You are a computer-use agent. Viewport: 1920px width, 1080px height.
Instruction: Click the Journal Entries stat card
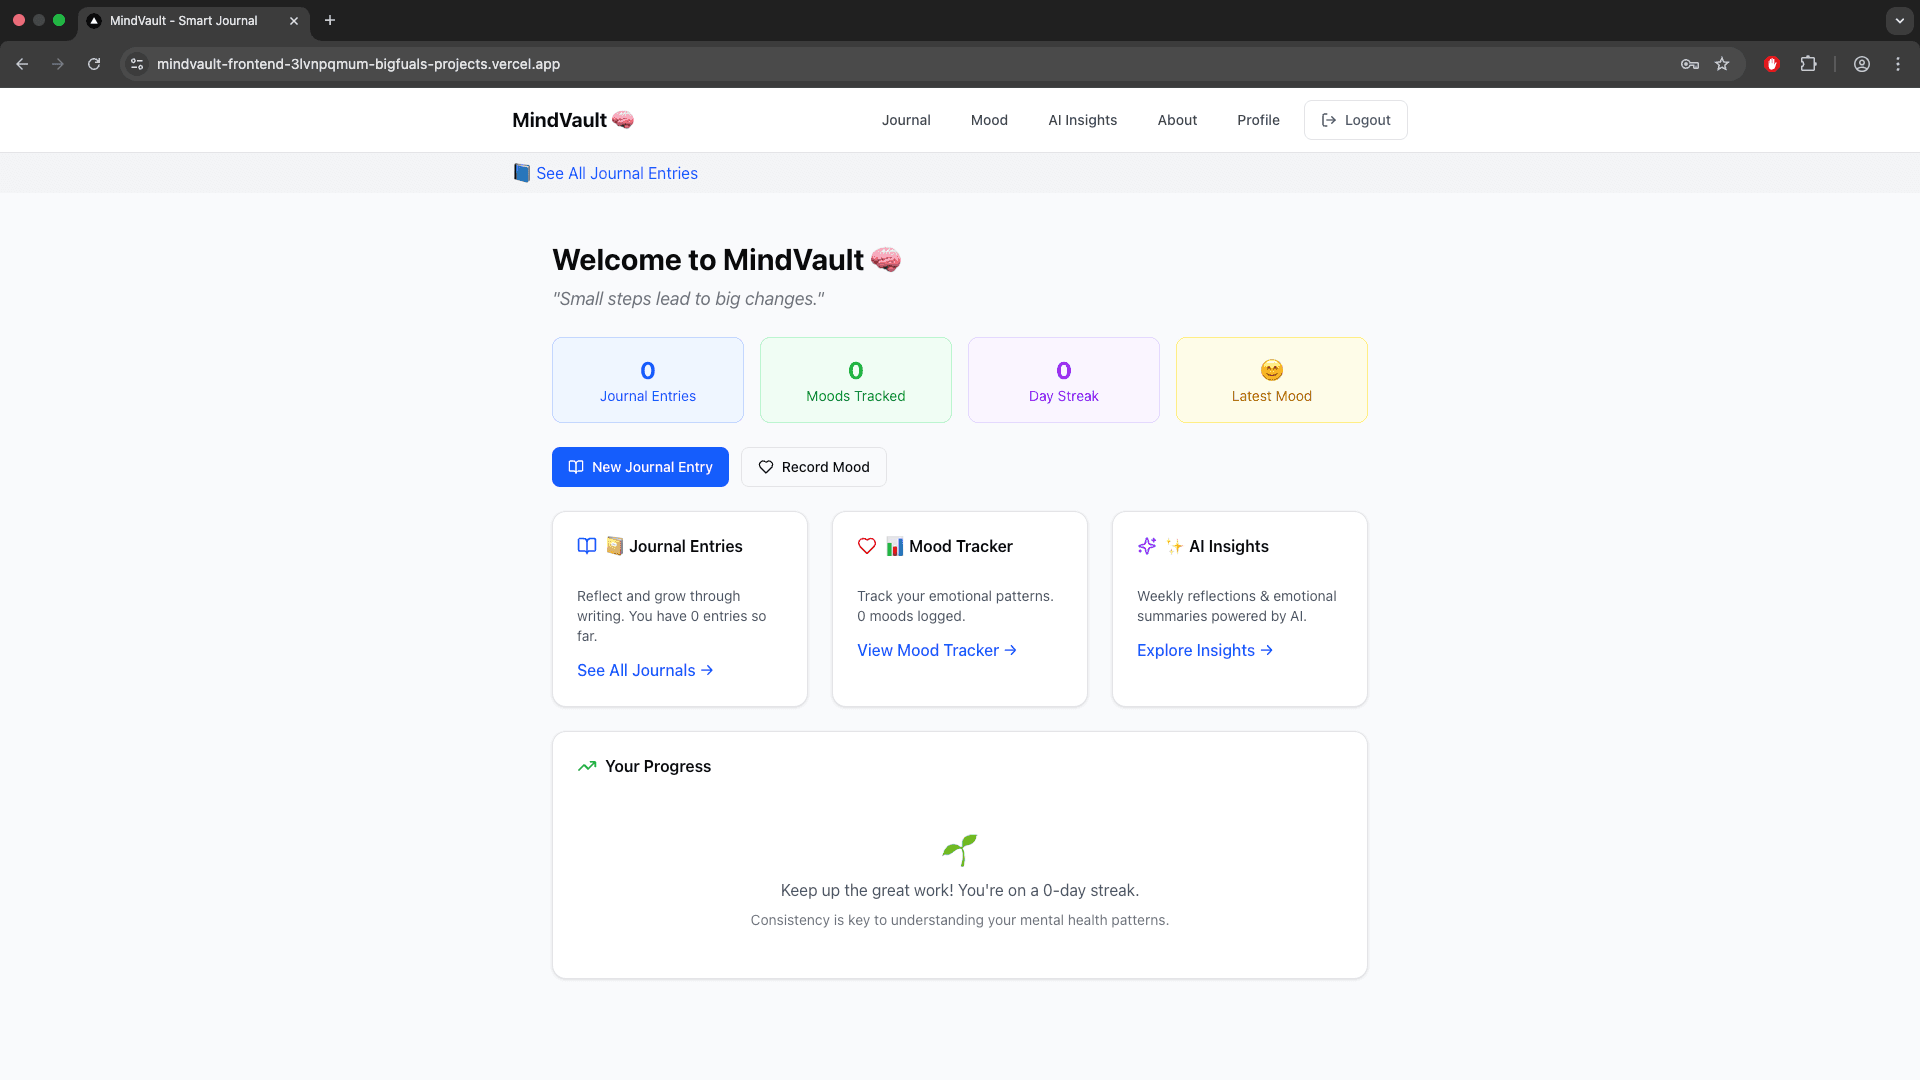[x=648, y=380]
